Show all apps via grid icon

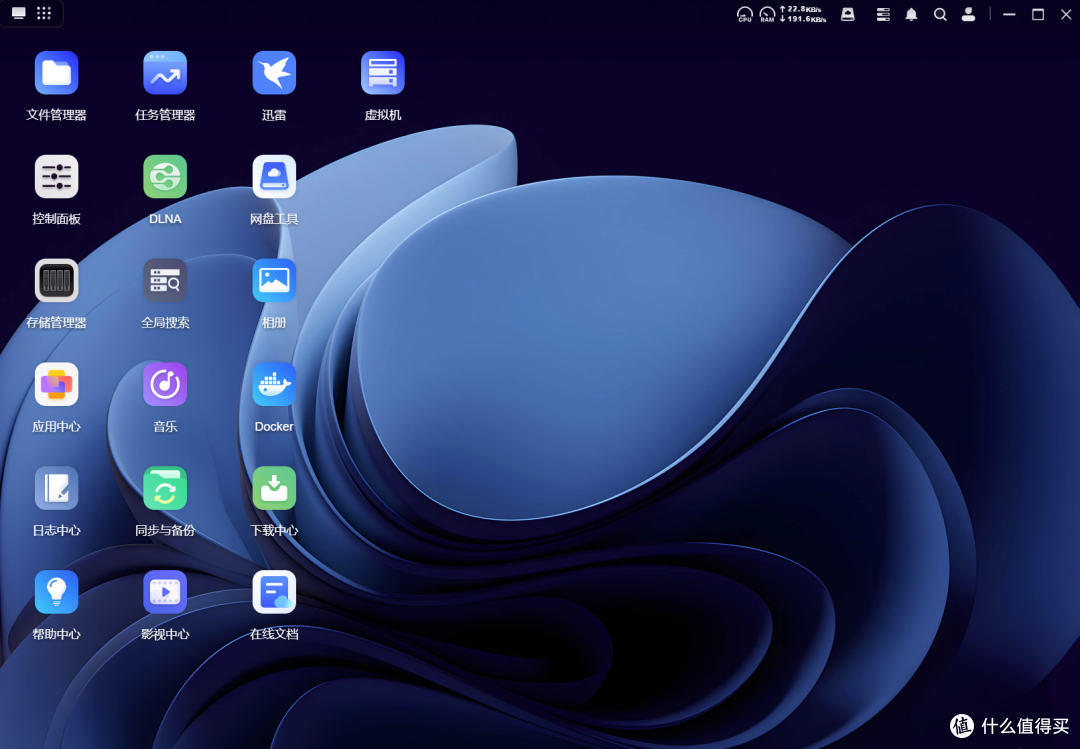[44, 13]
